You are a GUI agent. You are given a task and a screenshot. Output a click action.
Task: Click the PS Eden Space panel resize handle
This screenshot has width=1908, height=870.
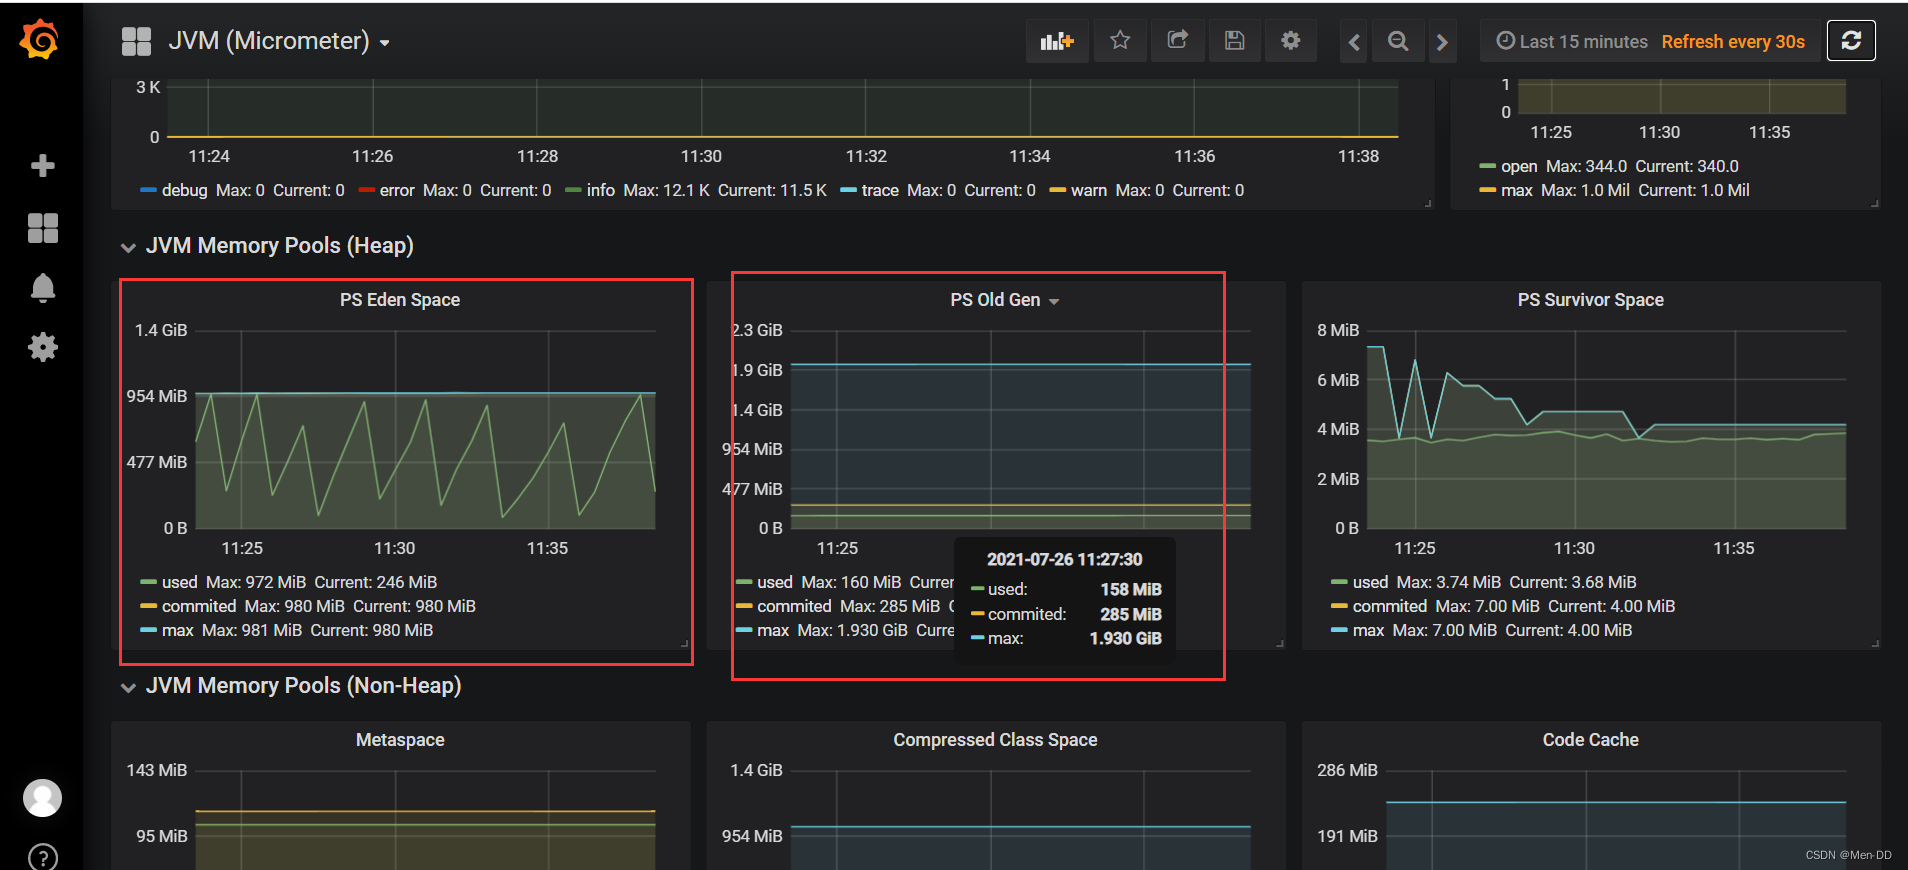point(685,643)
